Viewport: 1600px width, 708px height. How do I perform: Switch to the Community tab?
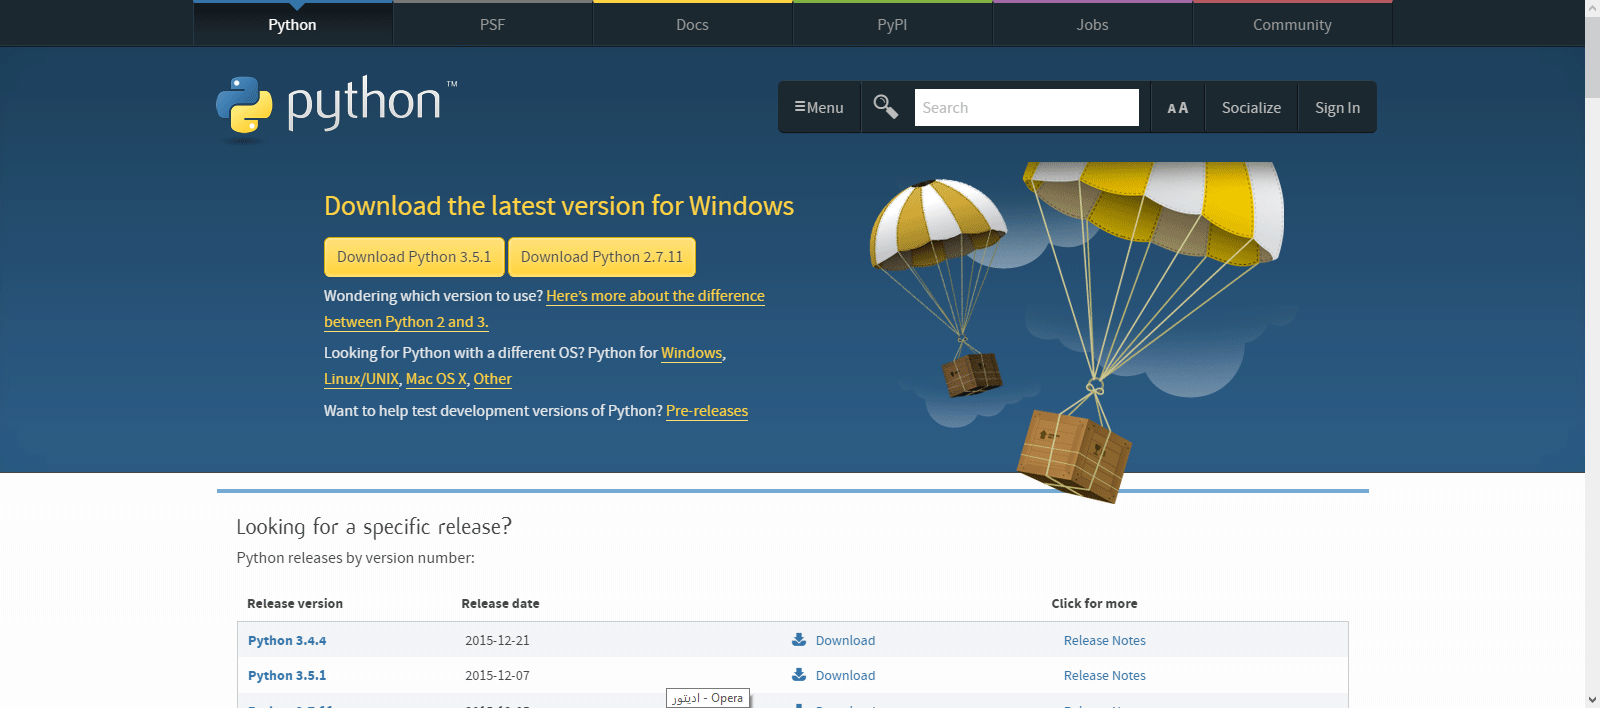click(1293, 24)
